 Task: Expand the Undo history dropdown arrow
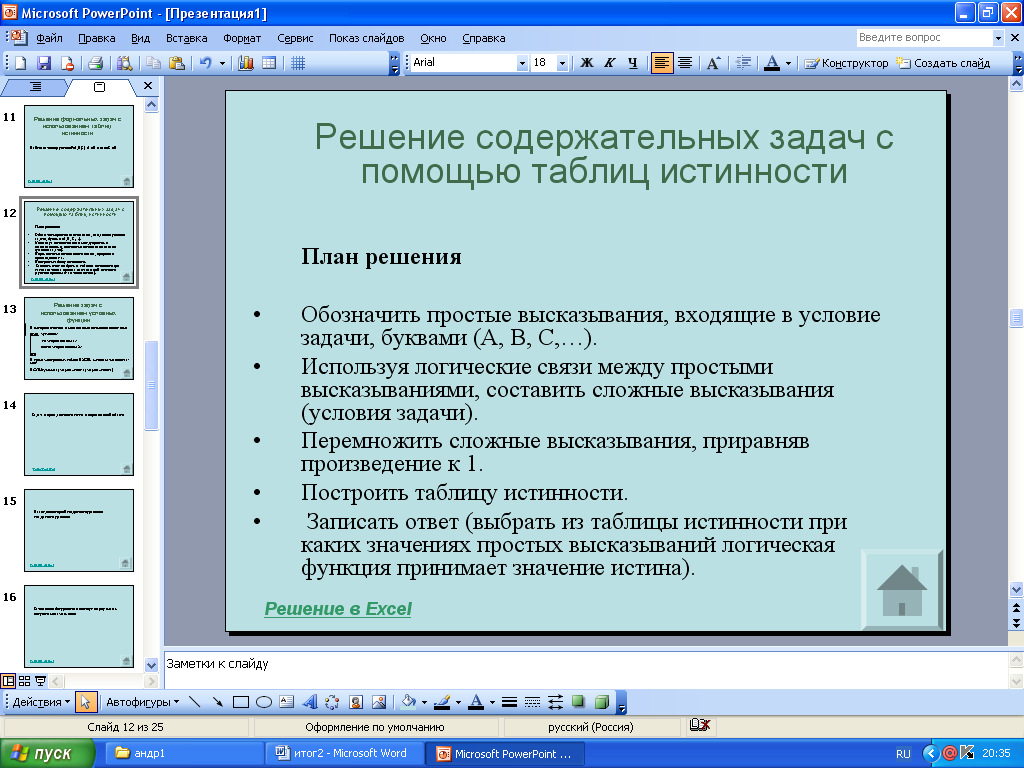click(222, 63)
